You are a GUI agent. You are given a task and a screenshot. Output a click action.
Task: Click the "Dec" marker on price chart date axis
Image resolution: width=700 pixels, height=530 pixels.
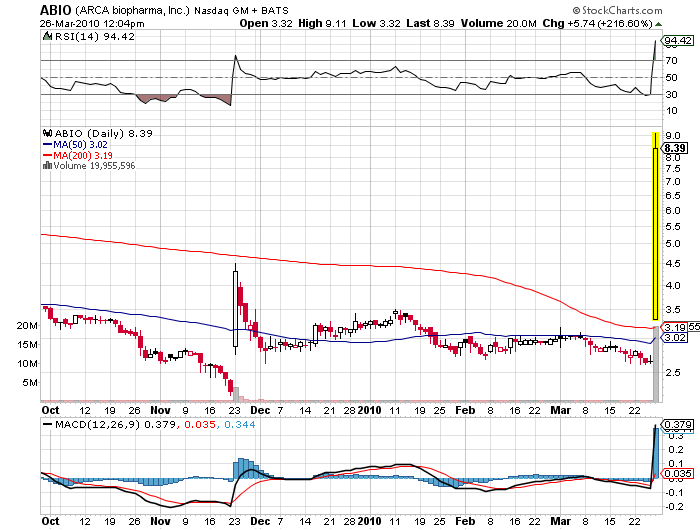[x=260, y=410]
